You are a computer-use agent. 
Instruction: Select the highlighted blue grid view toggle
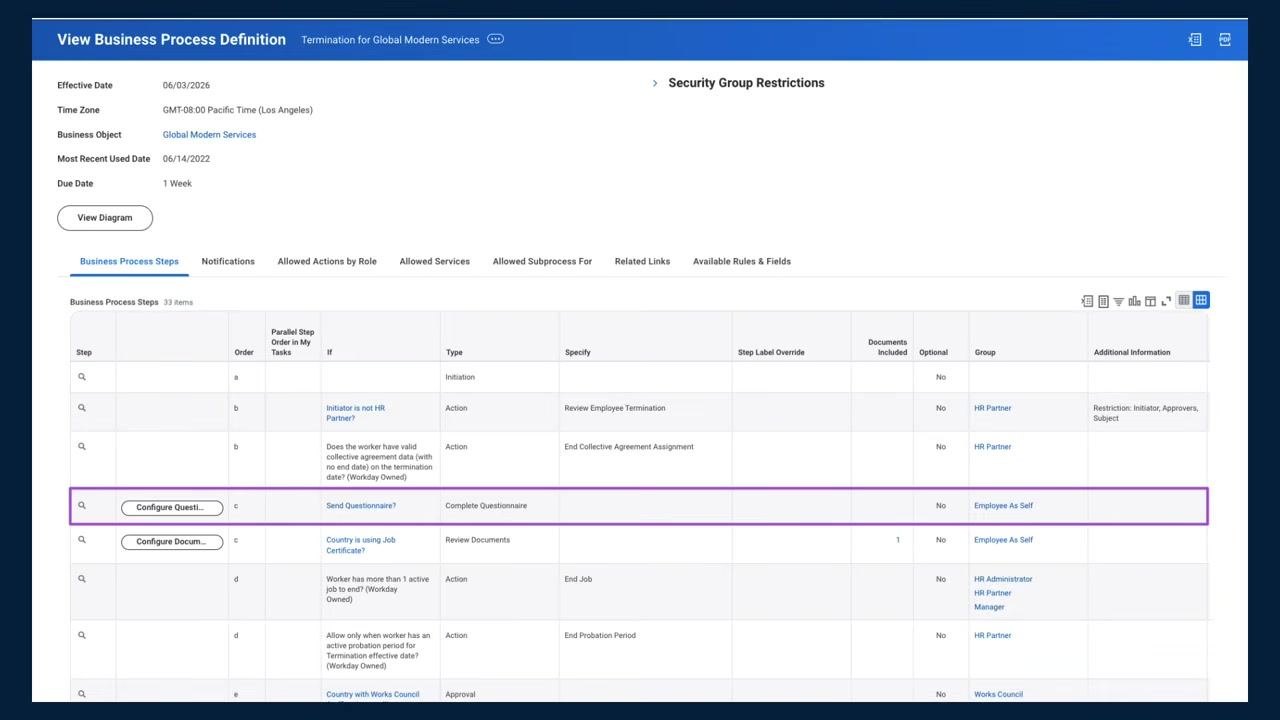click(1201, 300)
